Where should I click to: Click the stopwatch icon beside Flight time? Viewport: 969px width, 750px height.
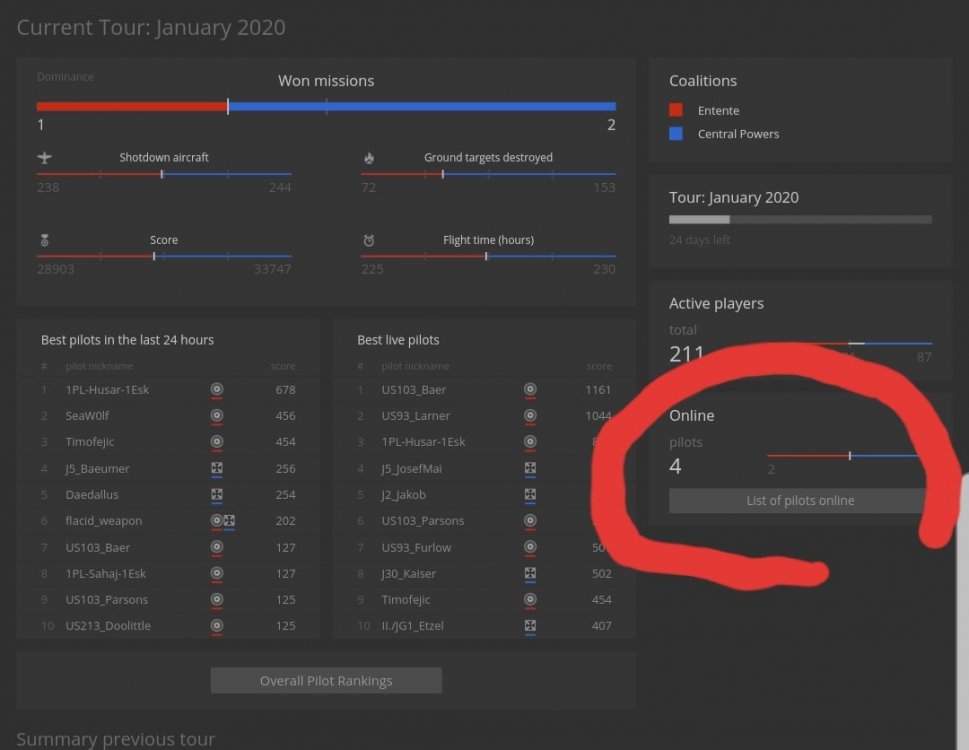[369, 240]
